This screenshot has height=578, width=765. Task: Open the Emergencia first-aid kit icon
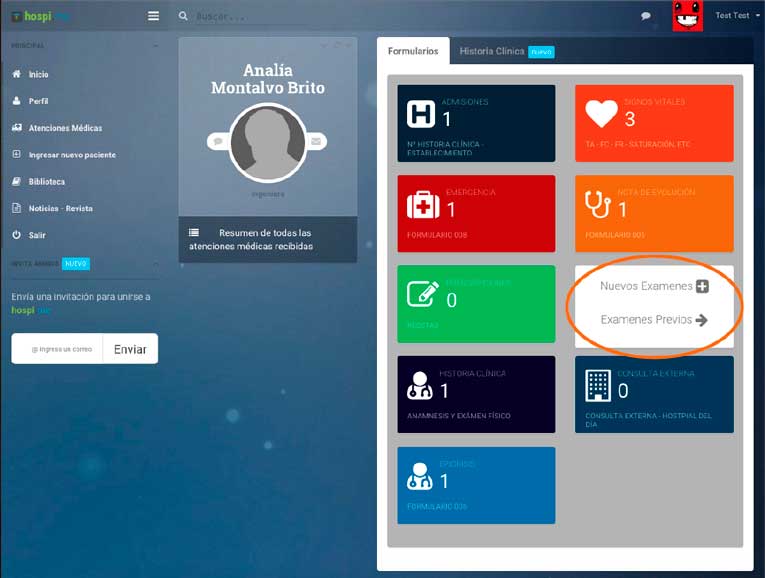[423, 205]
